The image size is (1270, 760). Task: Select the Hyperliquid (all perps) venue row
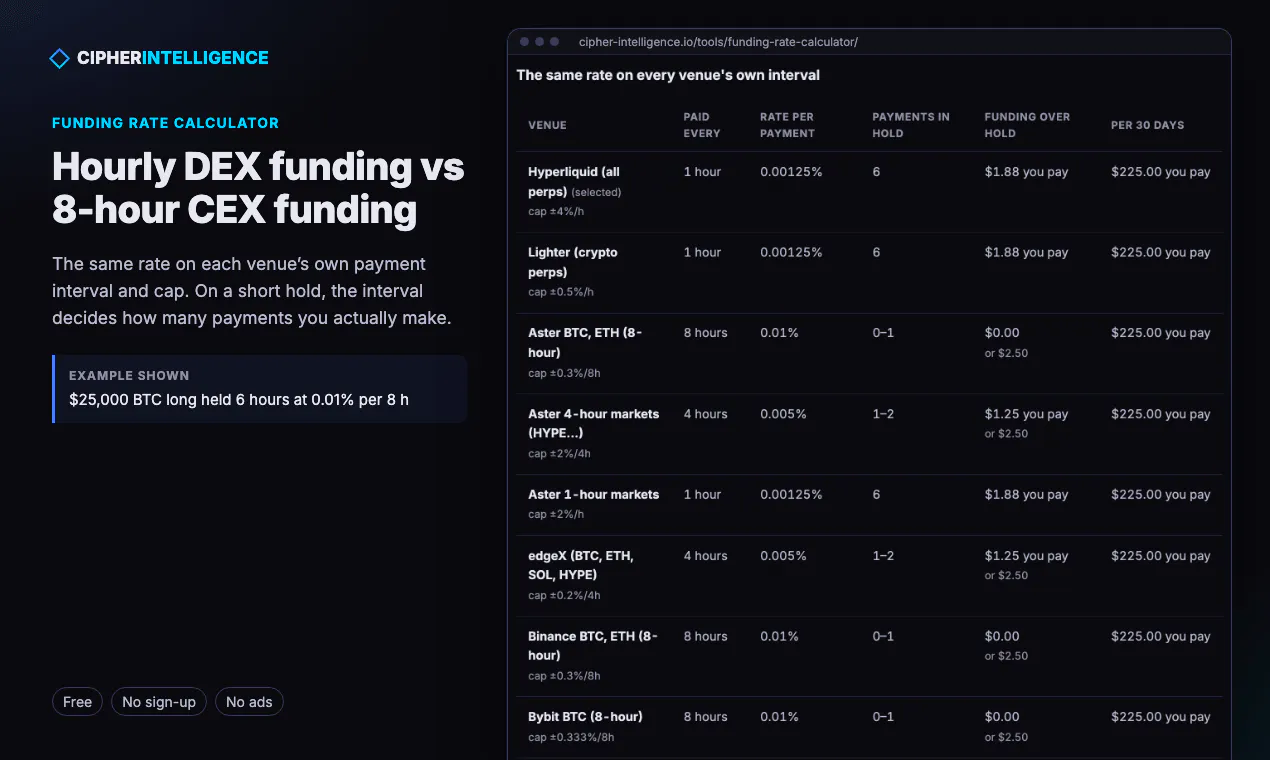(x=869, y=192)
